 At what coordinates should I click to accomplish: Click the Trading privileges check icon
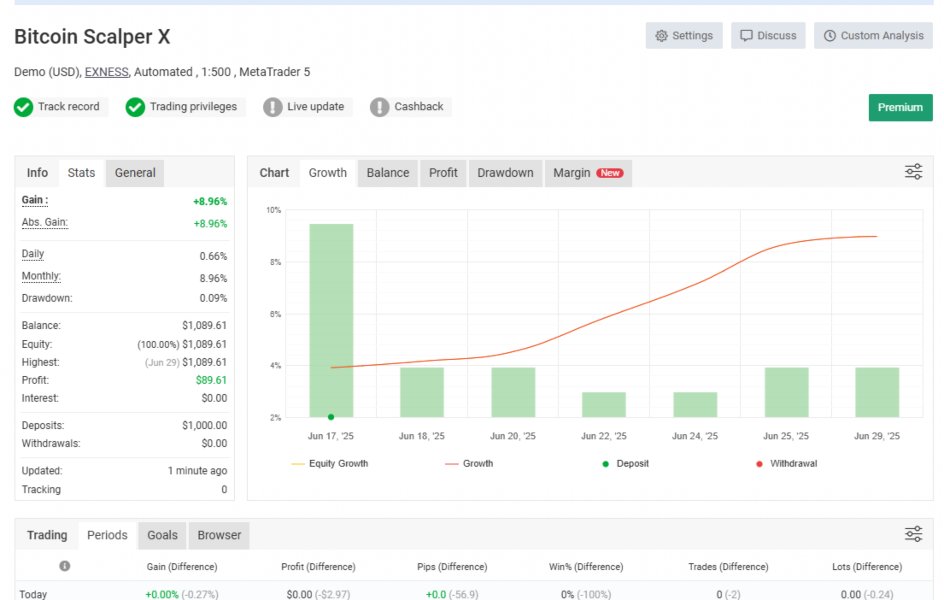point(135,107)
